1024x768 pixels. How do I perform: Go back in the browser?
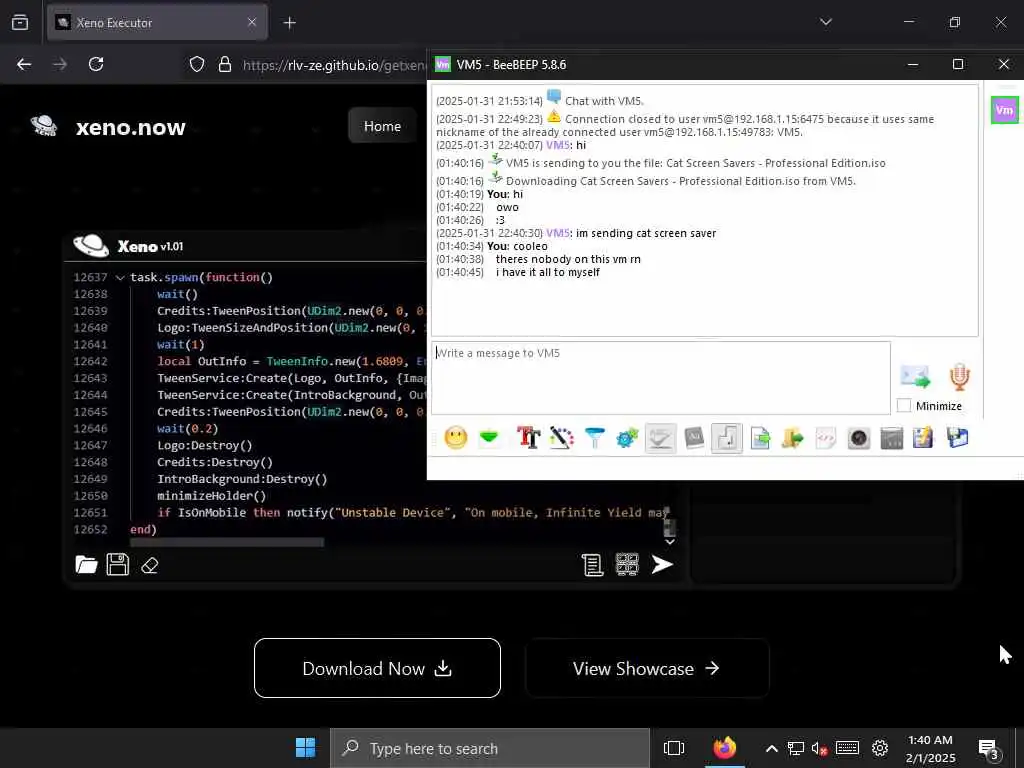click(x=24, y=64)
